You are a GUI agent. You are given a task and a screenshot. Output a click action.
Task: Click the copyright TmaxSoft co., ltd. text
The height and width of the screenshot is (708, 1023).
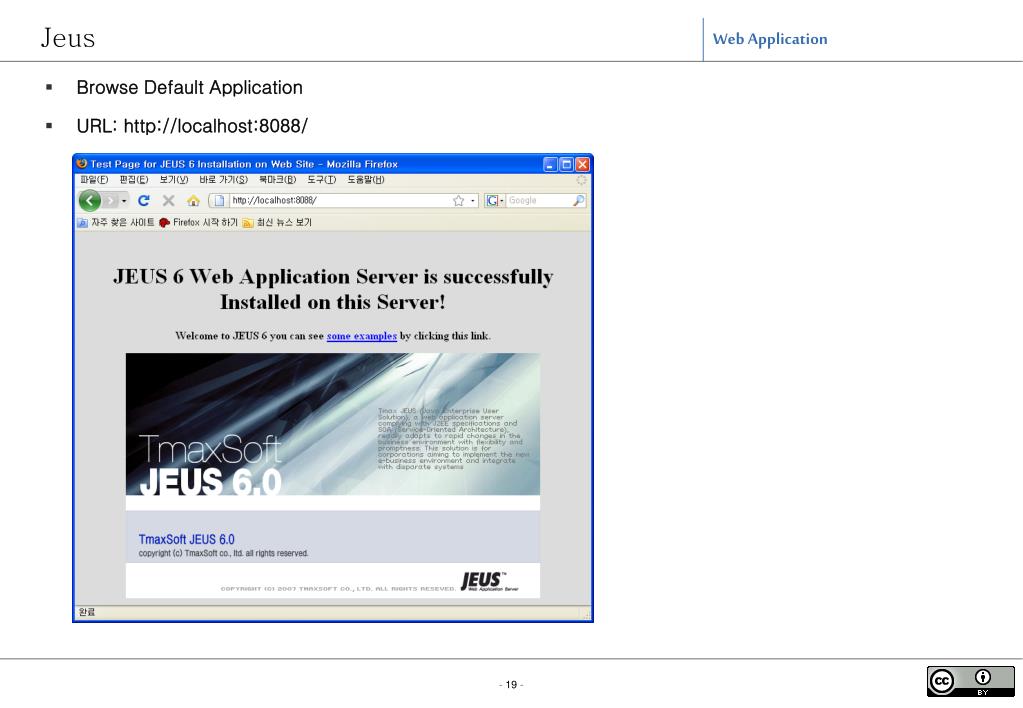[223, 553]
